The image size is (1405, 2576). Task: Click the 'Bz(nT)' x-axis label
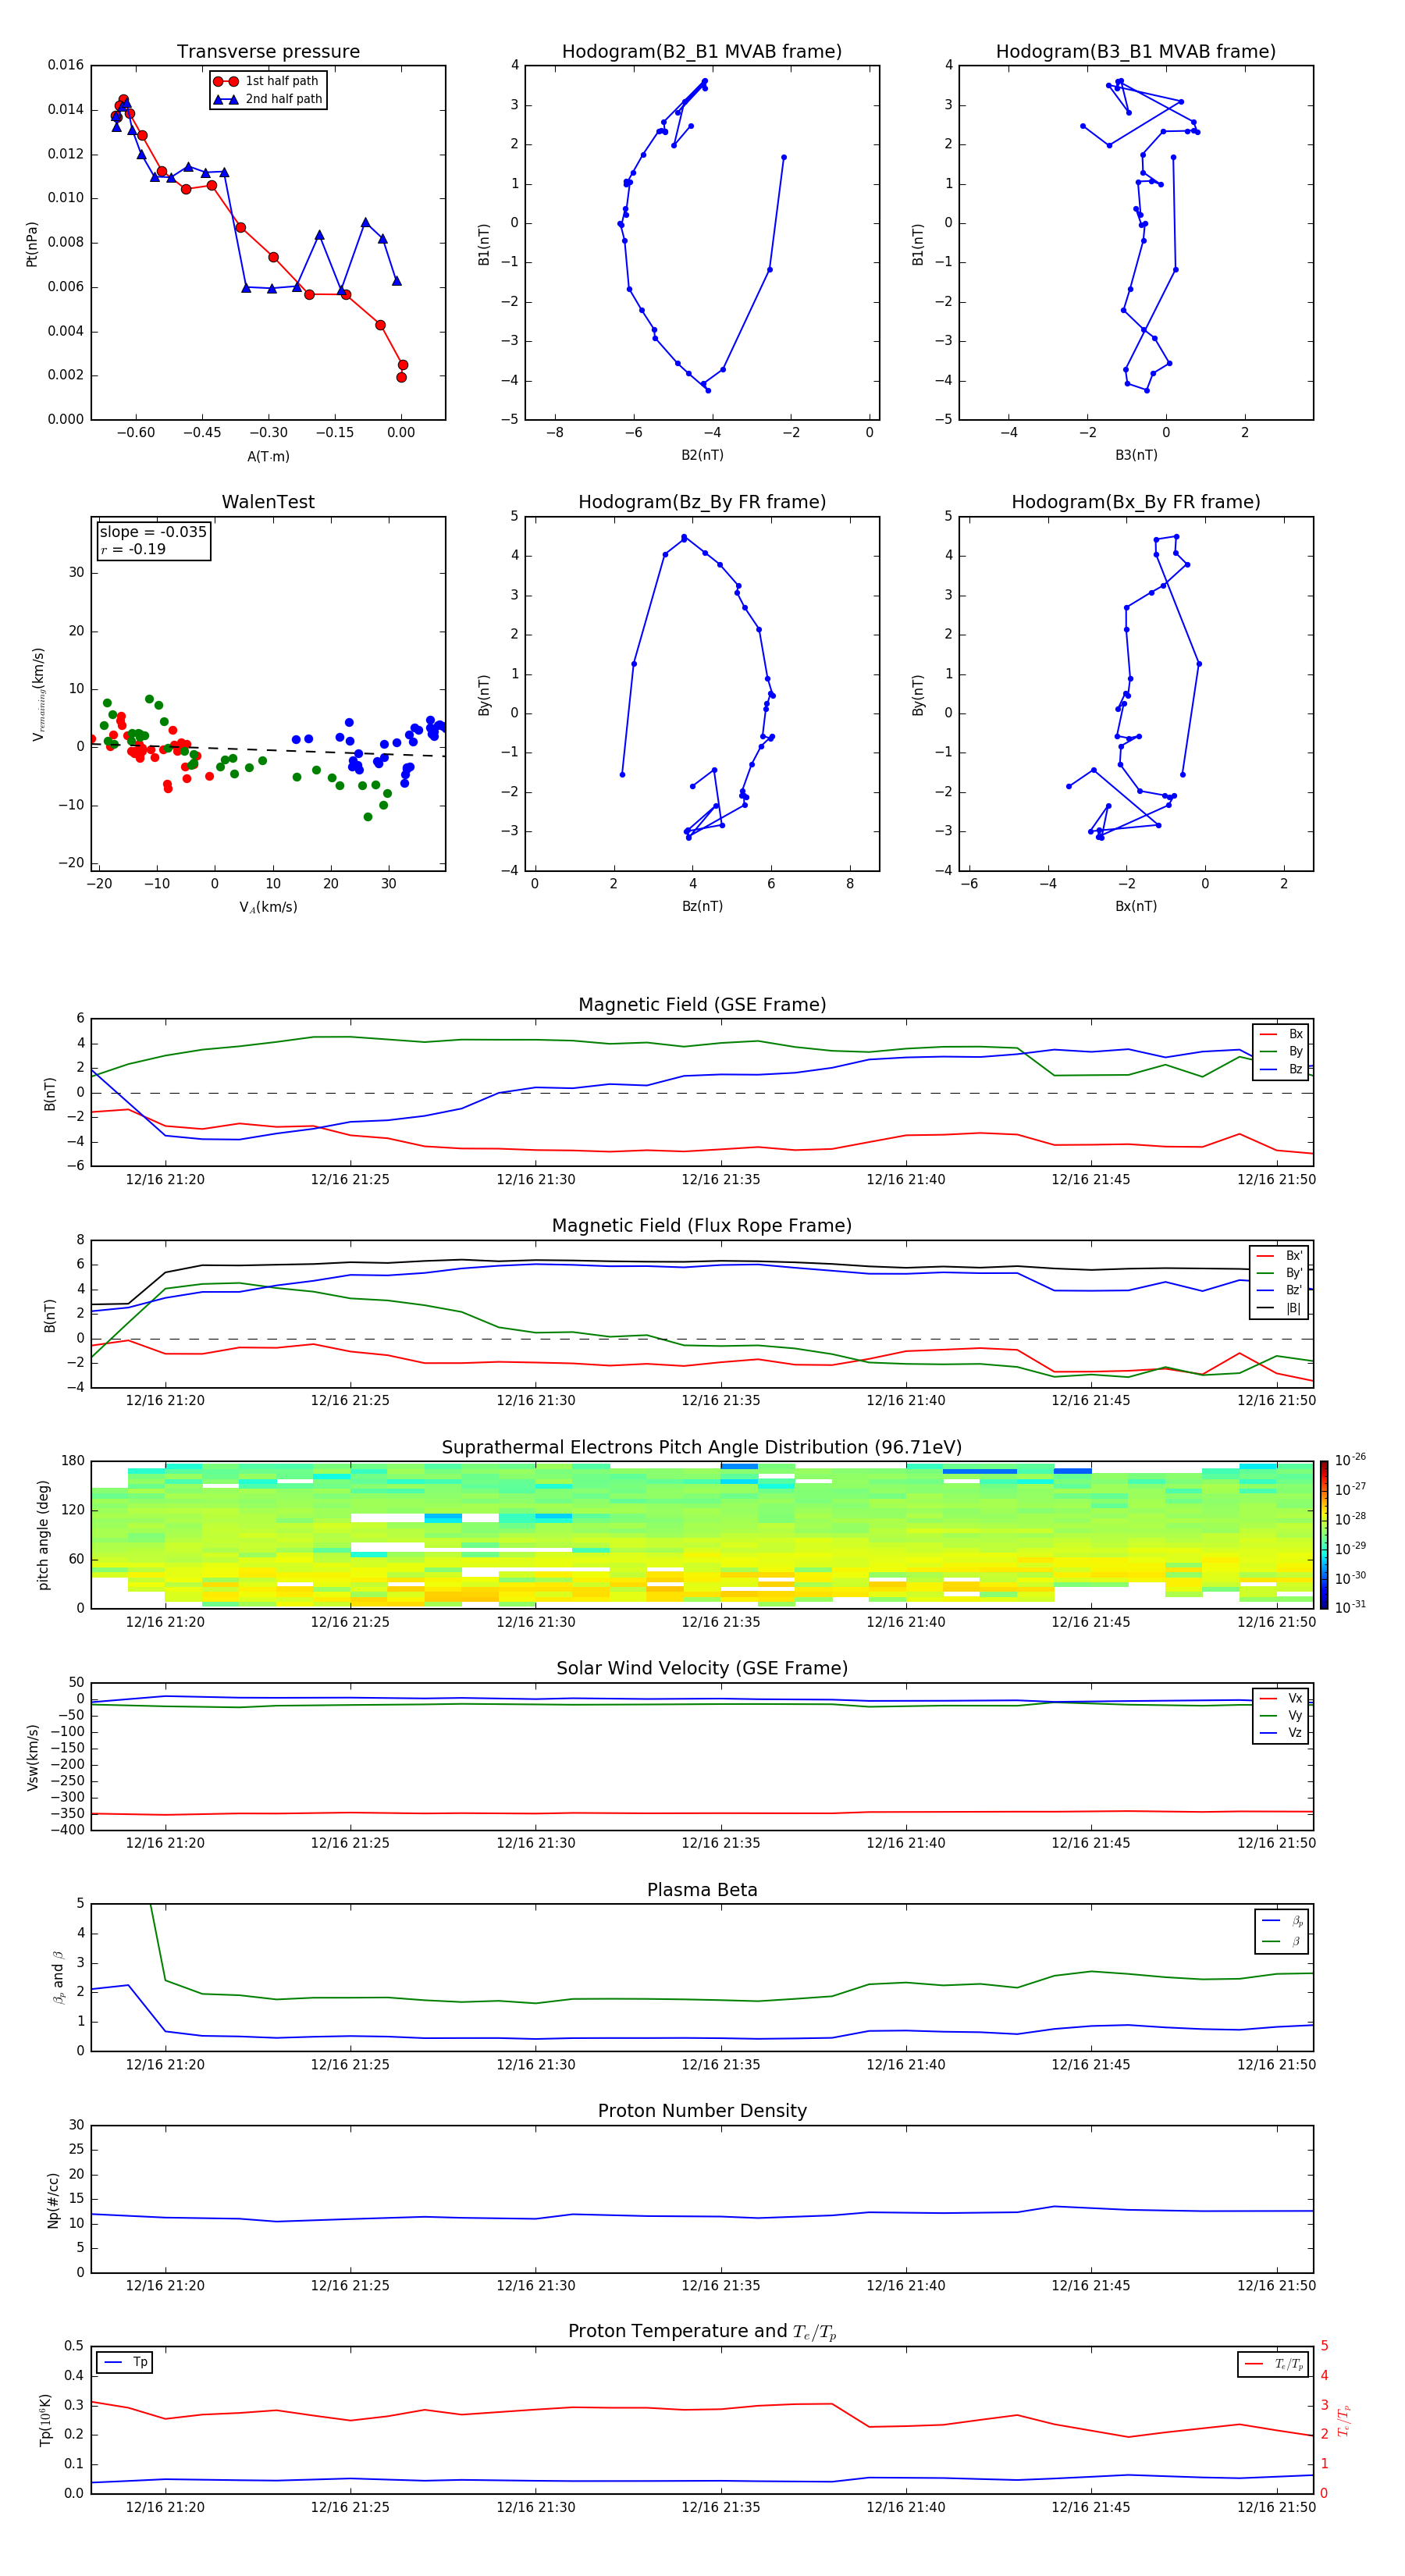pyautogui.click(x=702, y=907)
